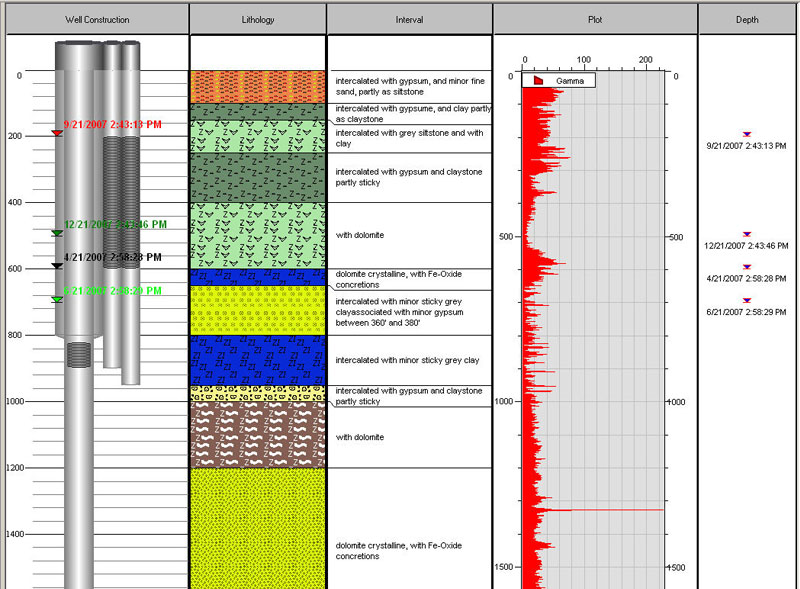The image size is (800, 589).
Task: Click the upper well screen on the casing
Action: click(x=121, y=202)
